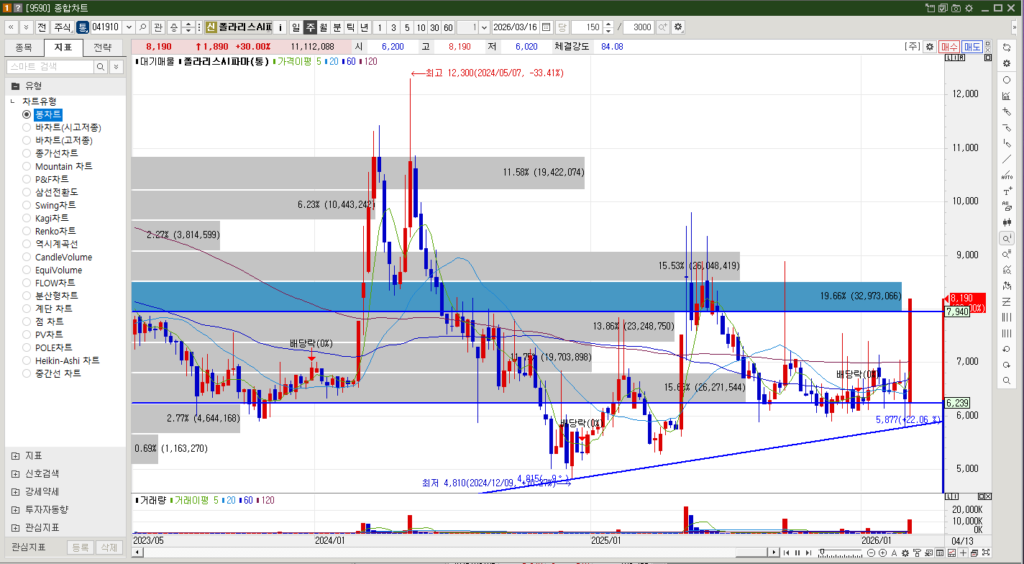The height and width of the screenshot is (564, 1024).
Task: Expand the 신호검색 tree section
Action: 15,473
